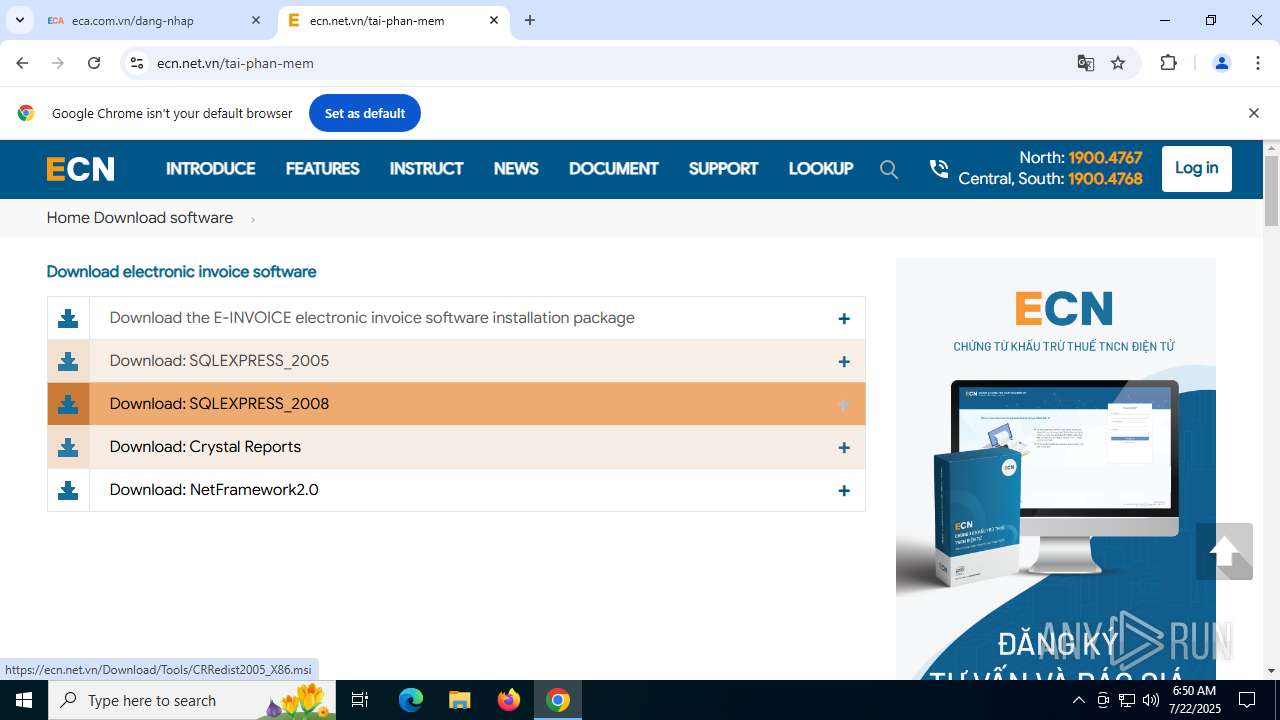Open File Explorer from taskbar
Screen dimensions: 1280x720
pos(459,700)
